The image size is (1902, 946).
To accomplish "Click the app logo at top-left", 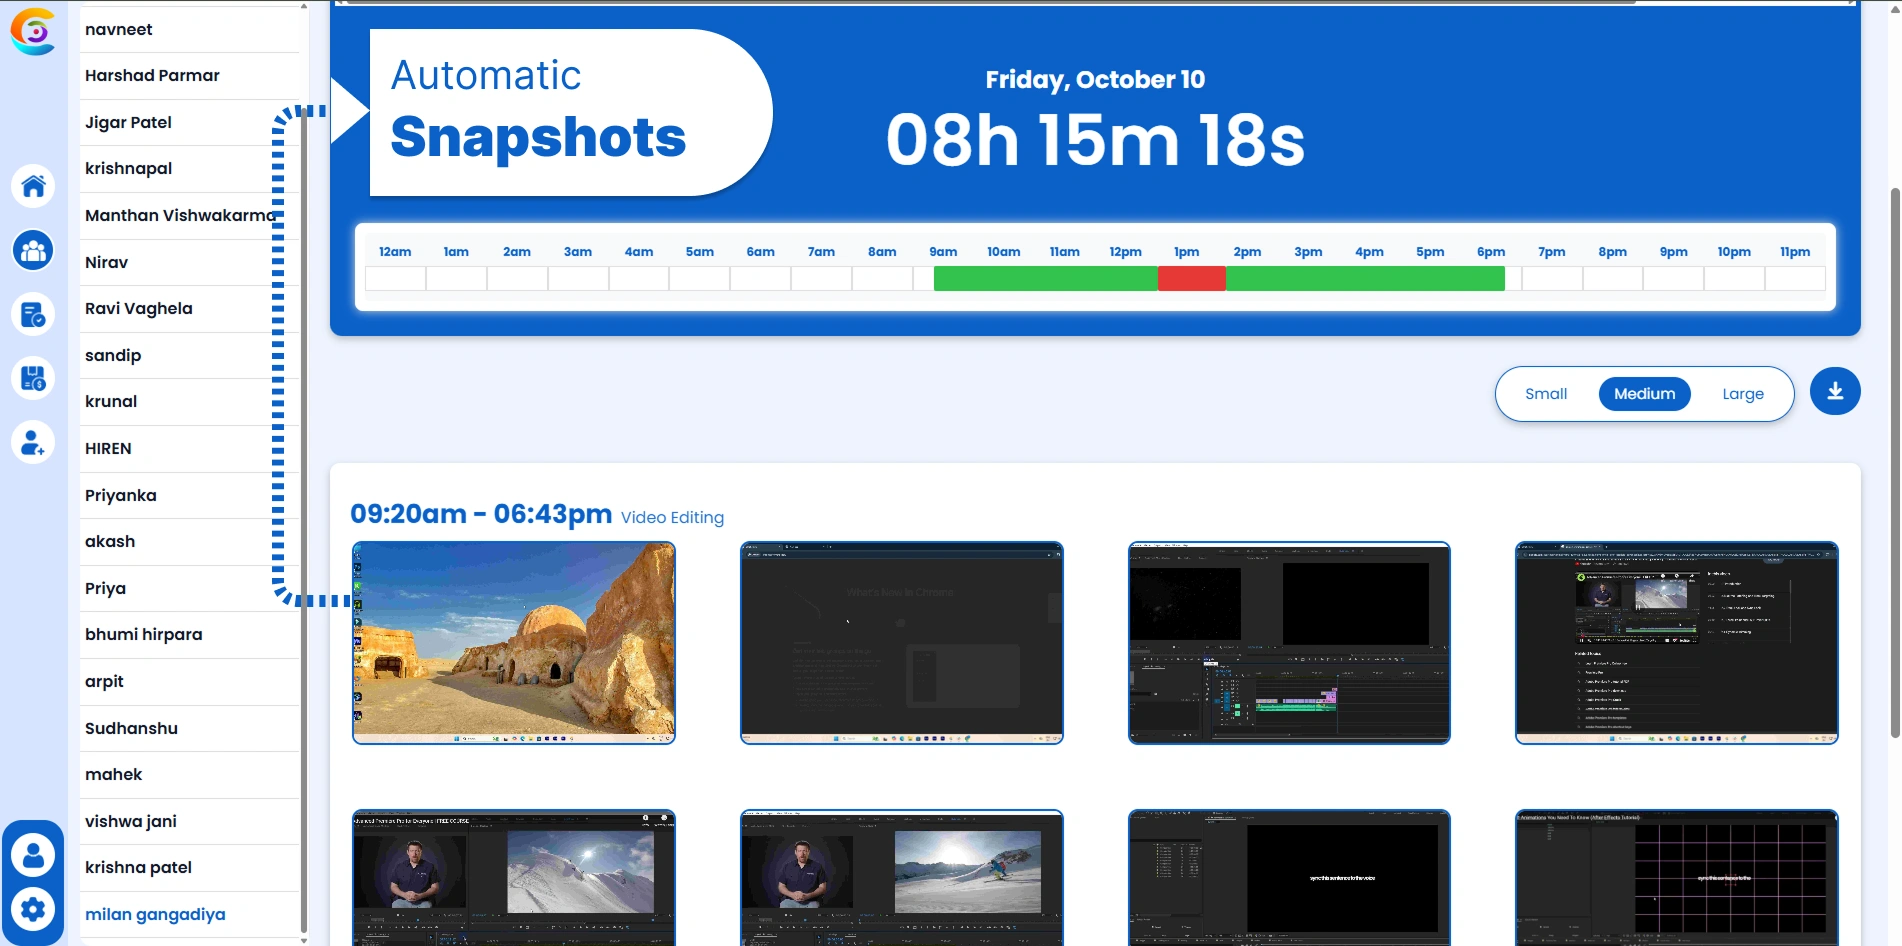I will [x=33, y=31].
